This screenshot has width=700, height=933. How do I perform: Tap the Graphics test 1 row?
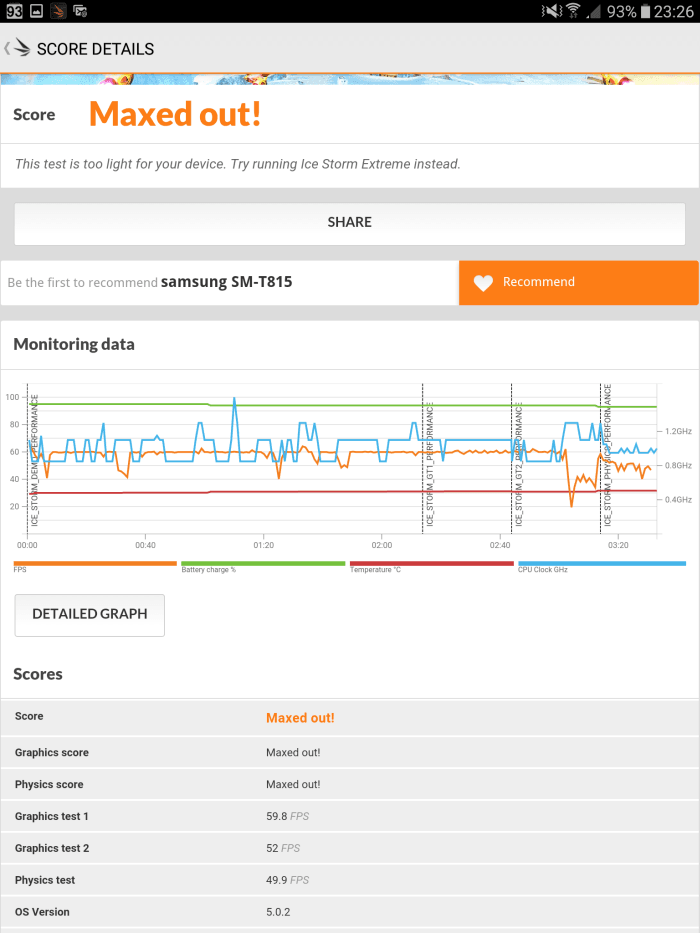point(350,816)
